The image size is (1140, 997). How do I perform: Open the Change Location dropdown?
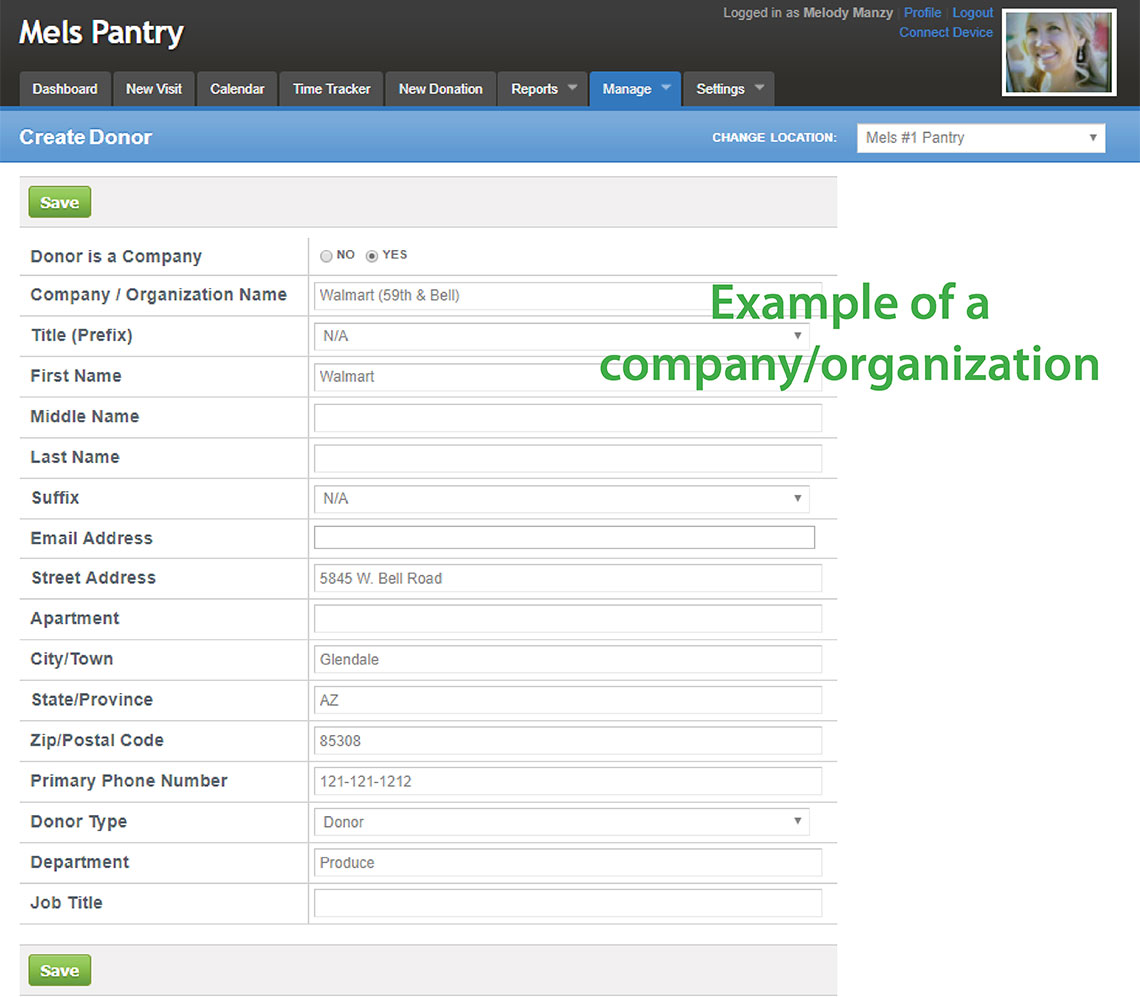981,138
